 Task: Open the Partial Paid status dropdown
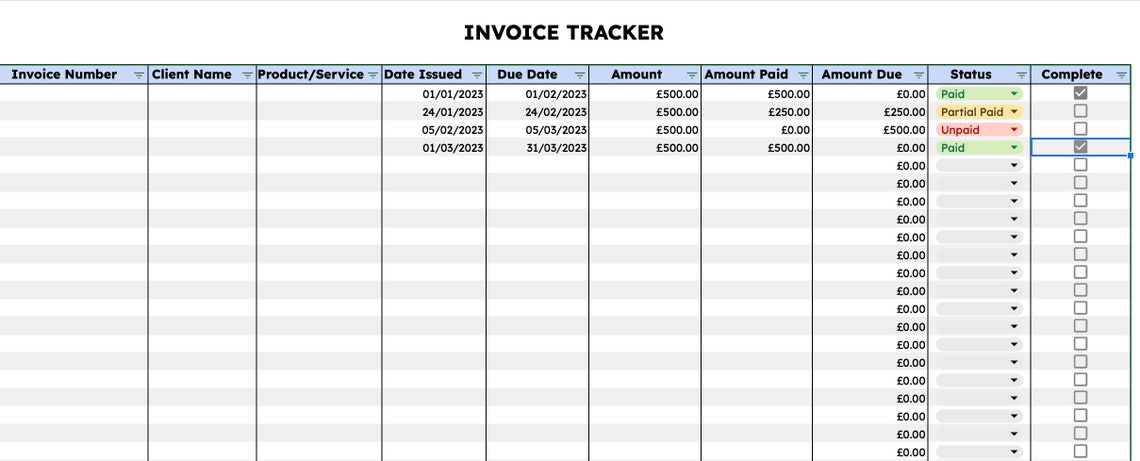tap(979, 112)
